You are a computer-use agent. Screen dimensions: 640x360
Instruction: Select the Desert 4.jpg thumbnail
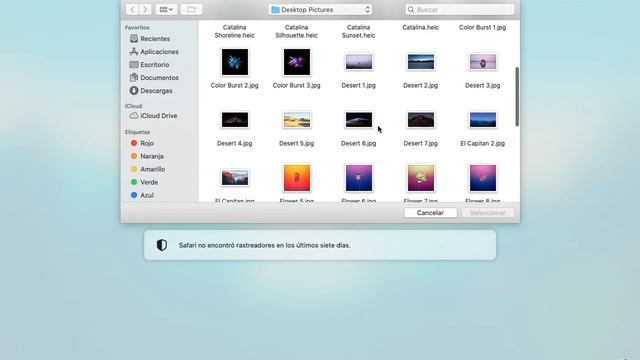235,120
